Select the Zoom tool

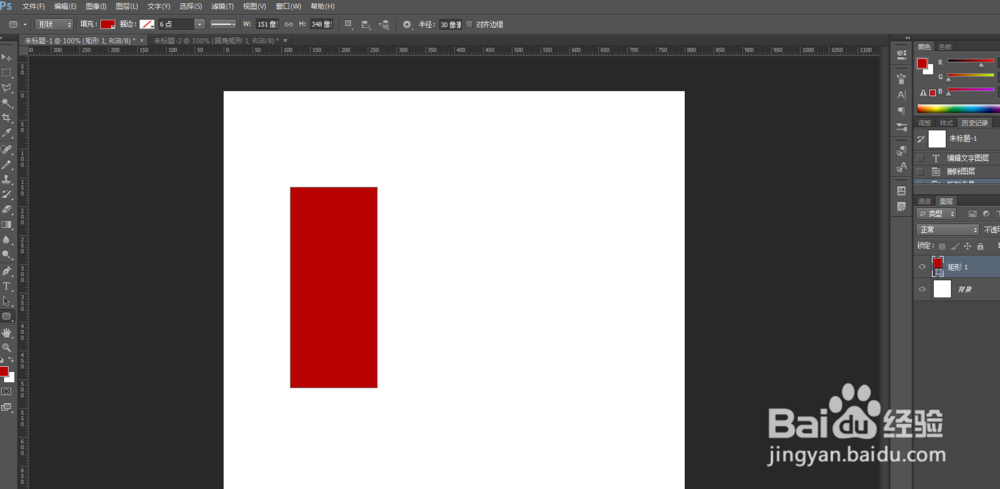[6, 347]
